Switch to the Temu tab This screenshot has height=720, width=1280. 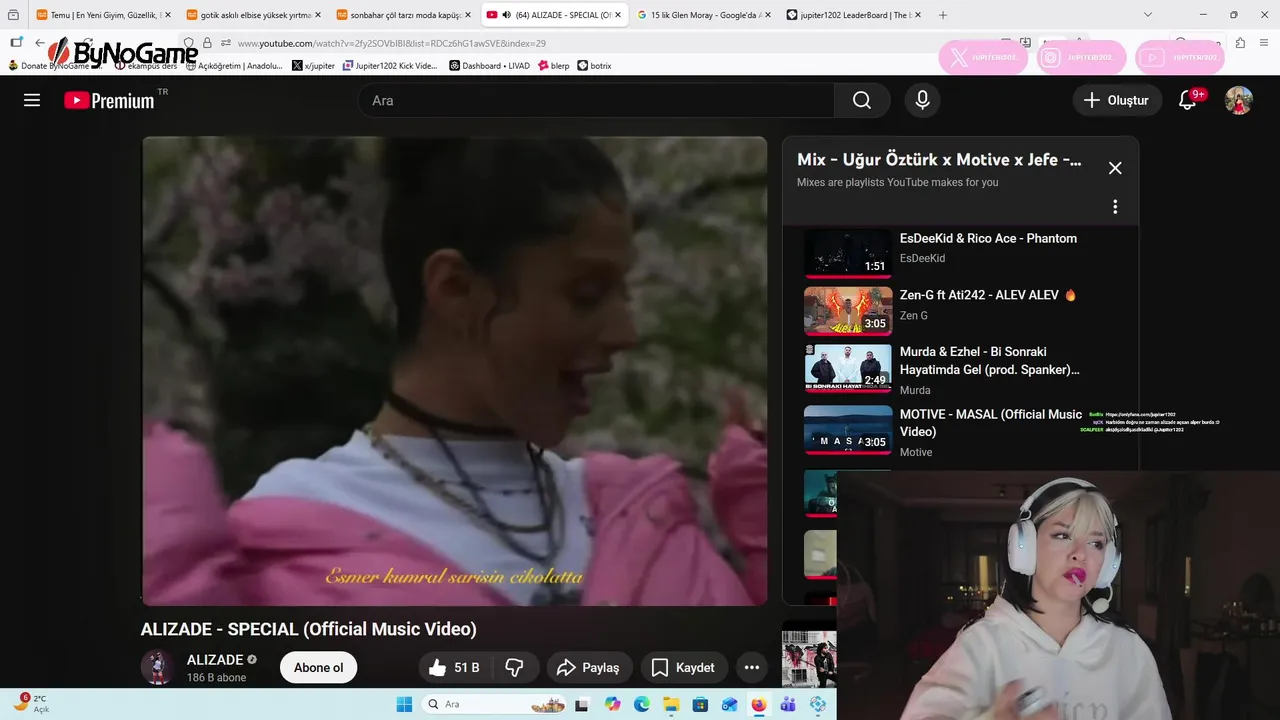(x=103, y=15)
